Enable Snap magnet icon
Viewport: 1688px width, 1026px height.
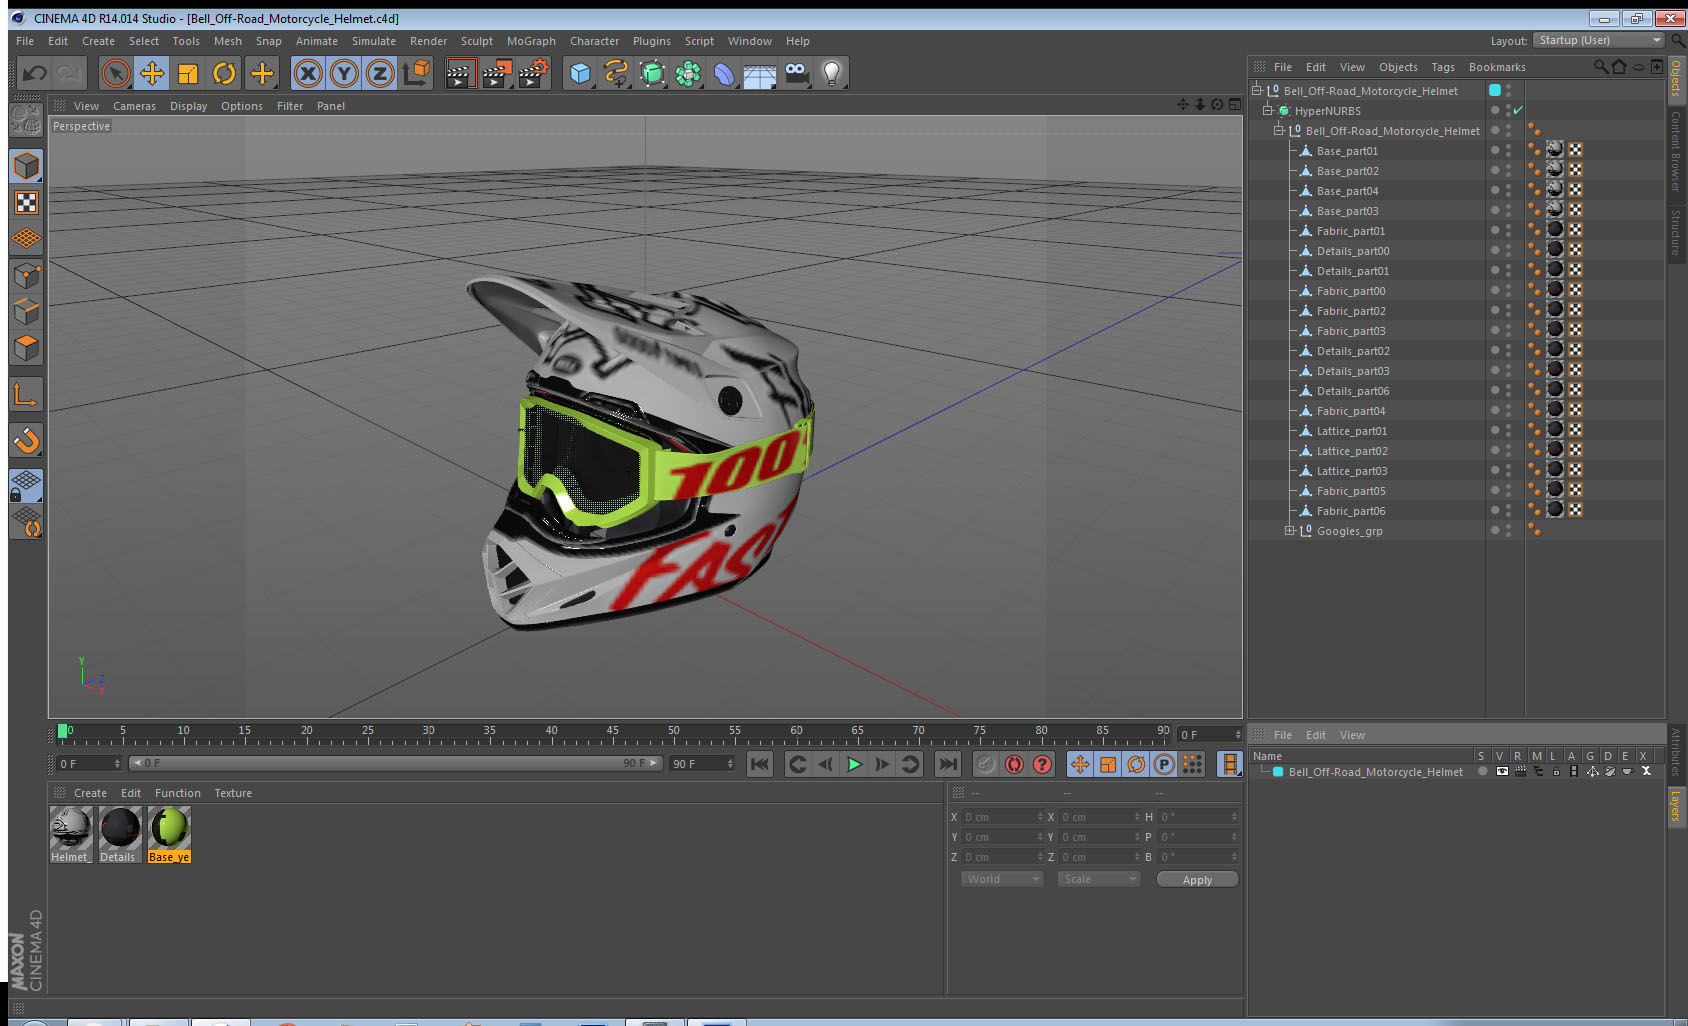(x=26, y=440)
